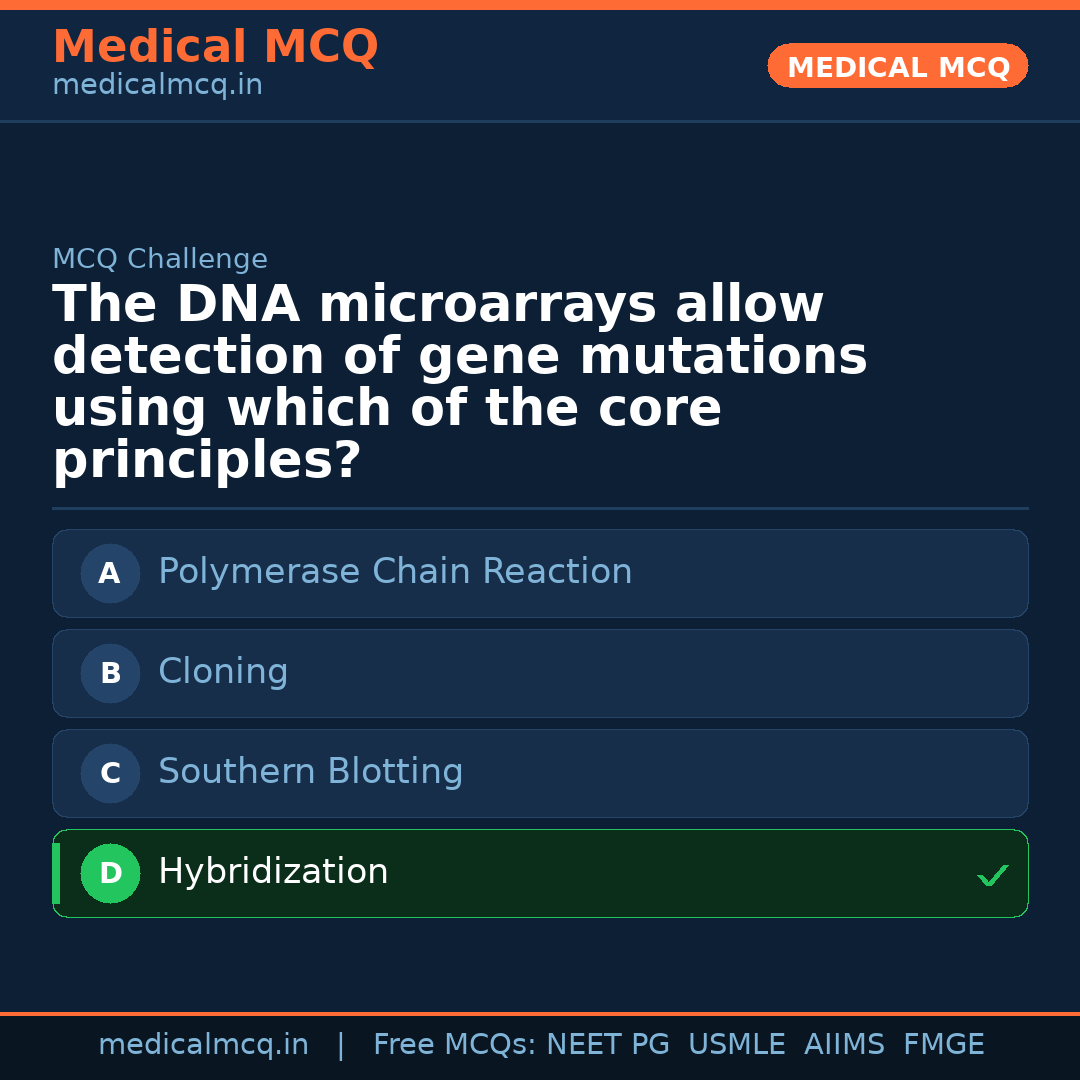Select the Hybridization answer text
The image size is (1080, 1080).
[x=273, y=872]
